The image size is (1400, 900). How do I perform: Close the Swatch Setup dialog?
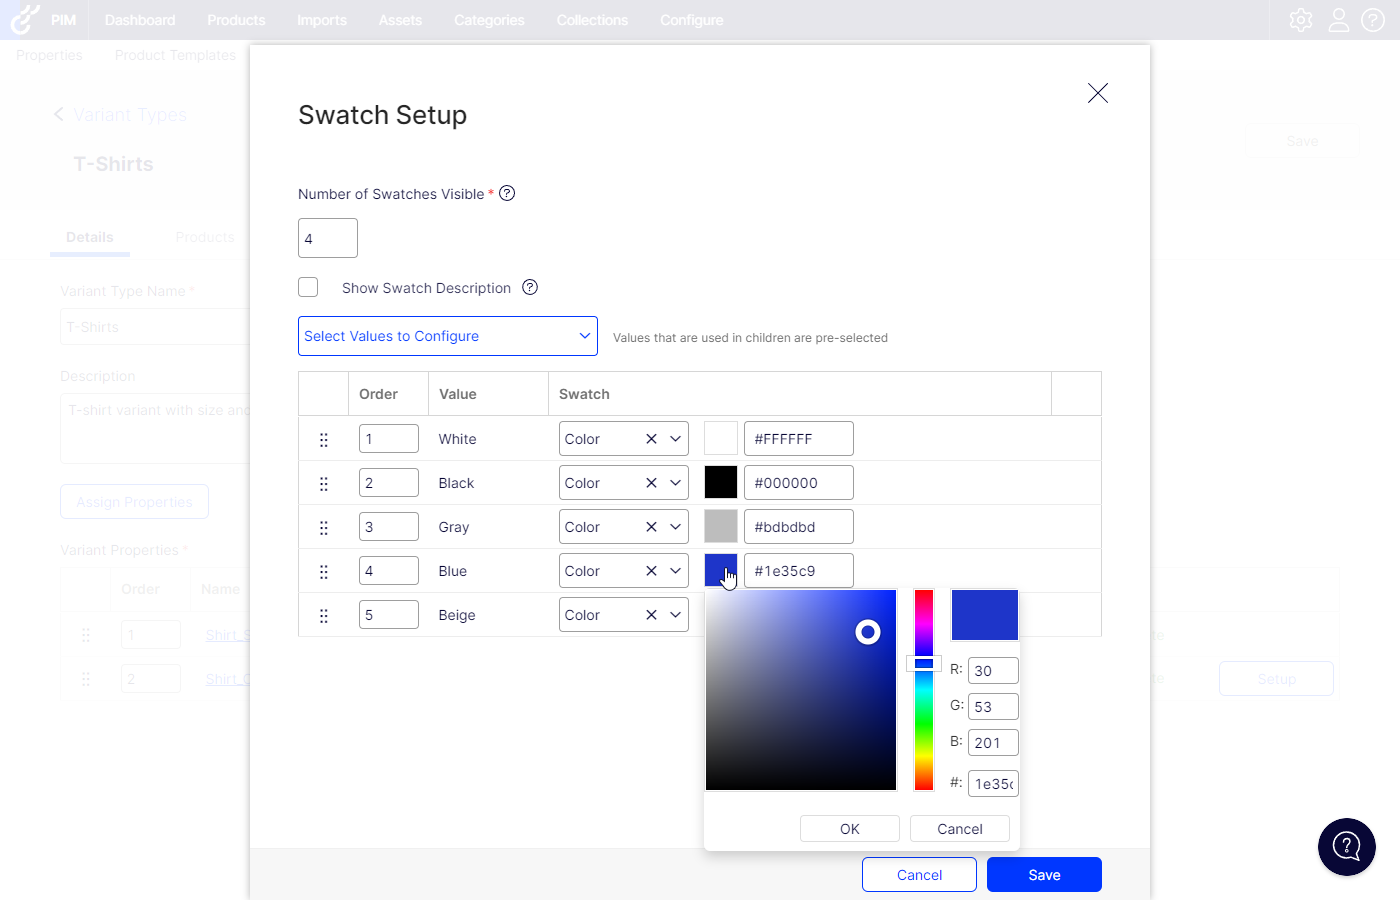tap(1097, 93)
